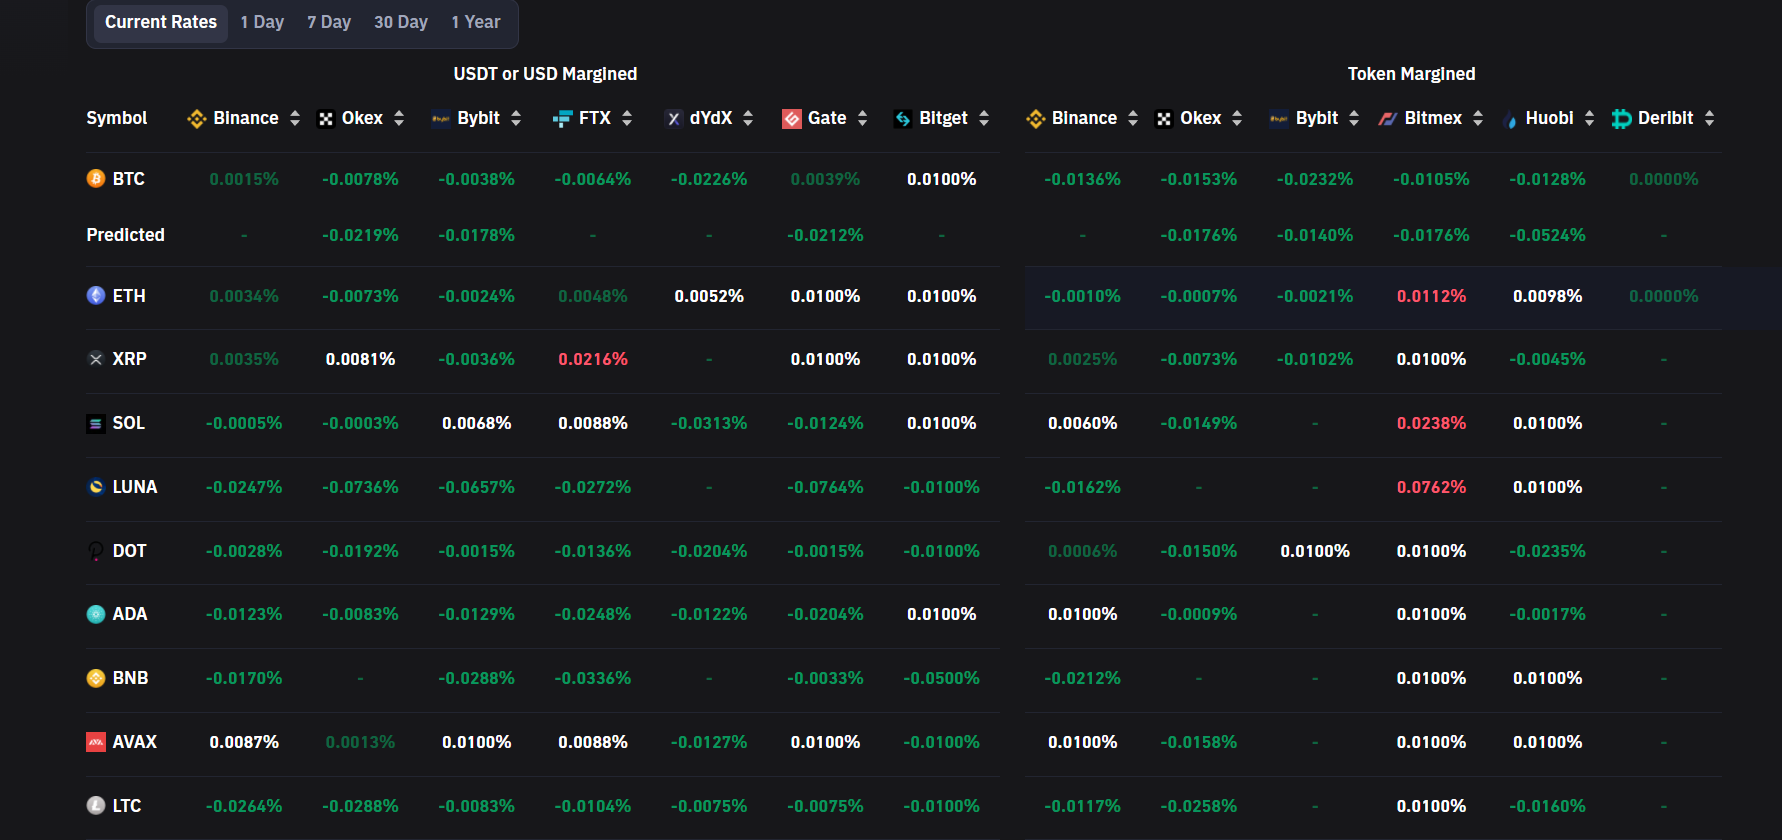
Task: Click the LUNA coin icon
Action: [x=96, y=487]
